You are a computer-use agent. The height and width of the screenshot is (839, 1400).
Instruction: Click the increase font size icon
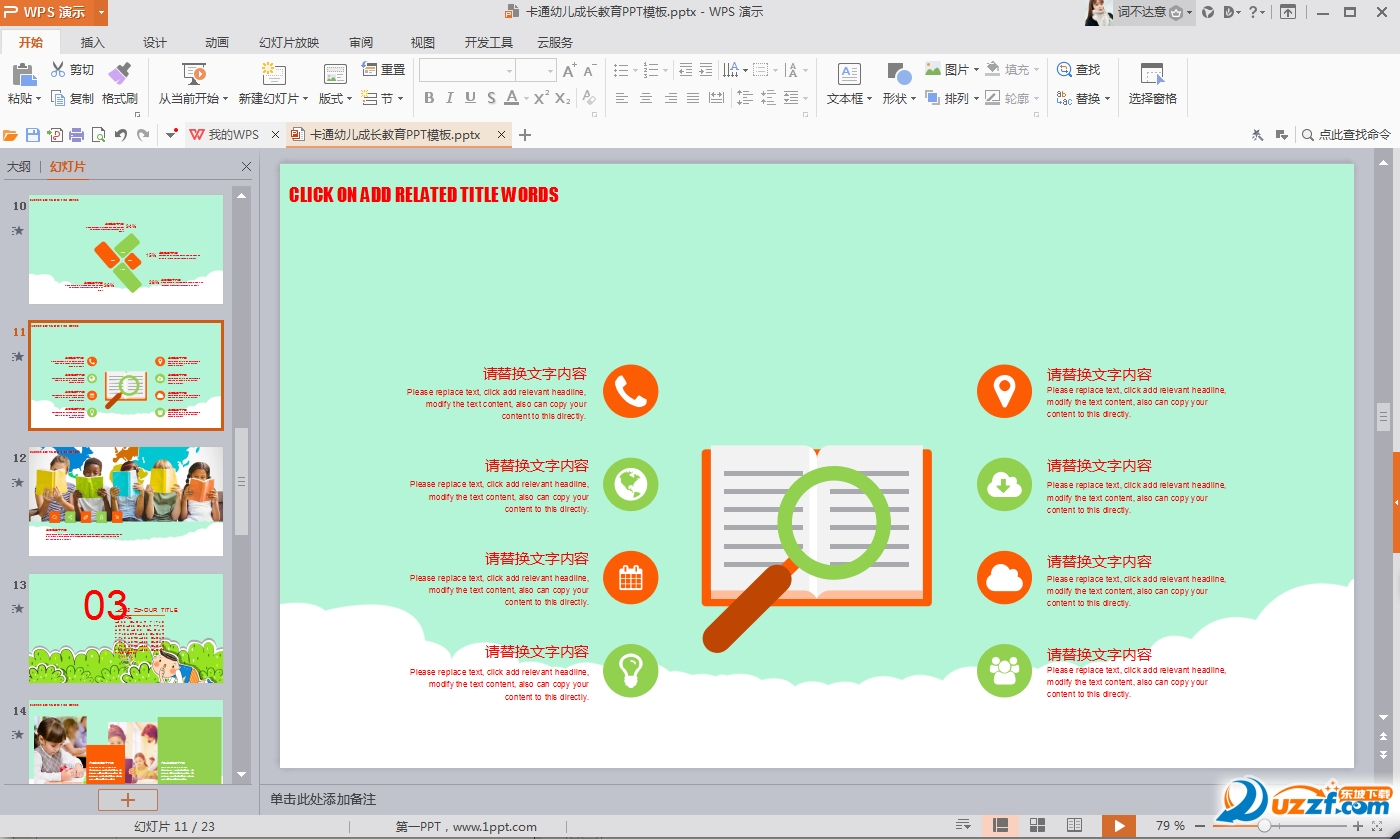point(569,70)
